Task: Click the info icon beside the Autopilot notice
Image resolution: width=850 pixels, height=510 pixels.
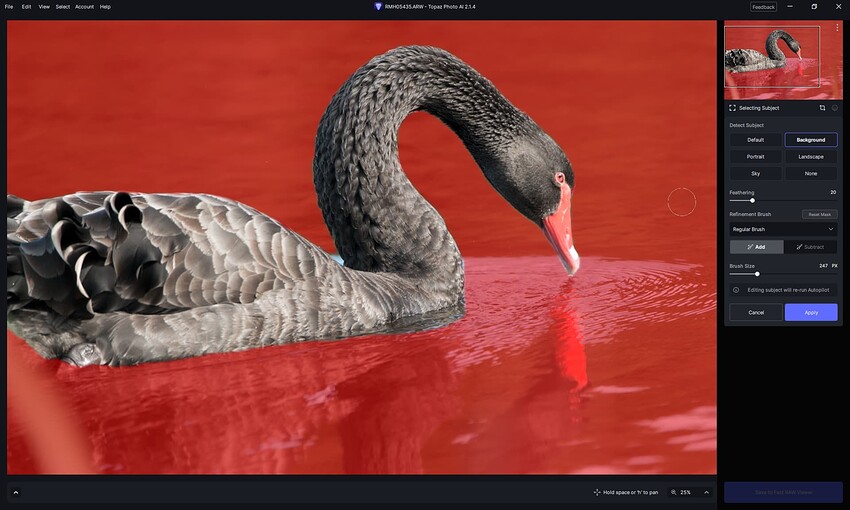Action: [x=736, y=290]
